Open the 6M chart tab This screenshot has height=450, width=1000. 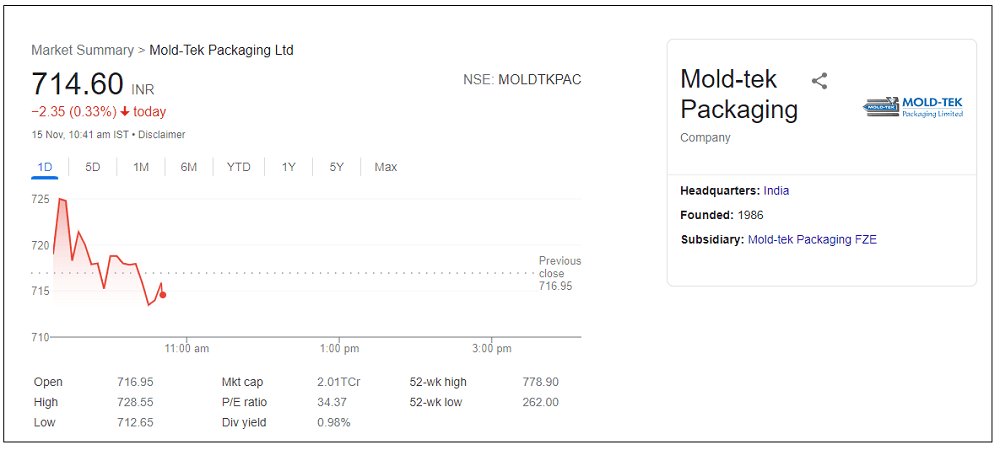pyautogui.click(x=189, y=167)
